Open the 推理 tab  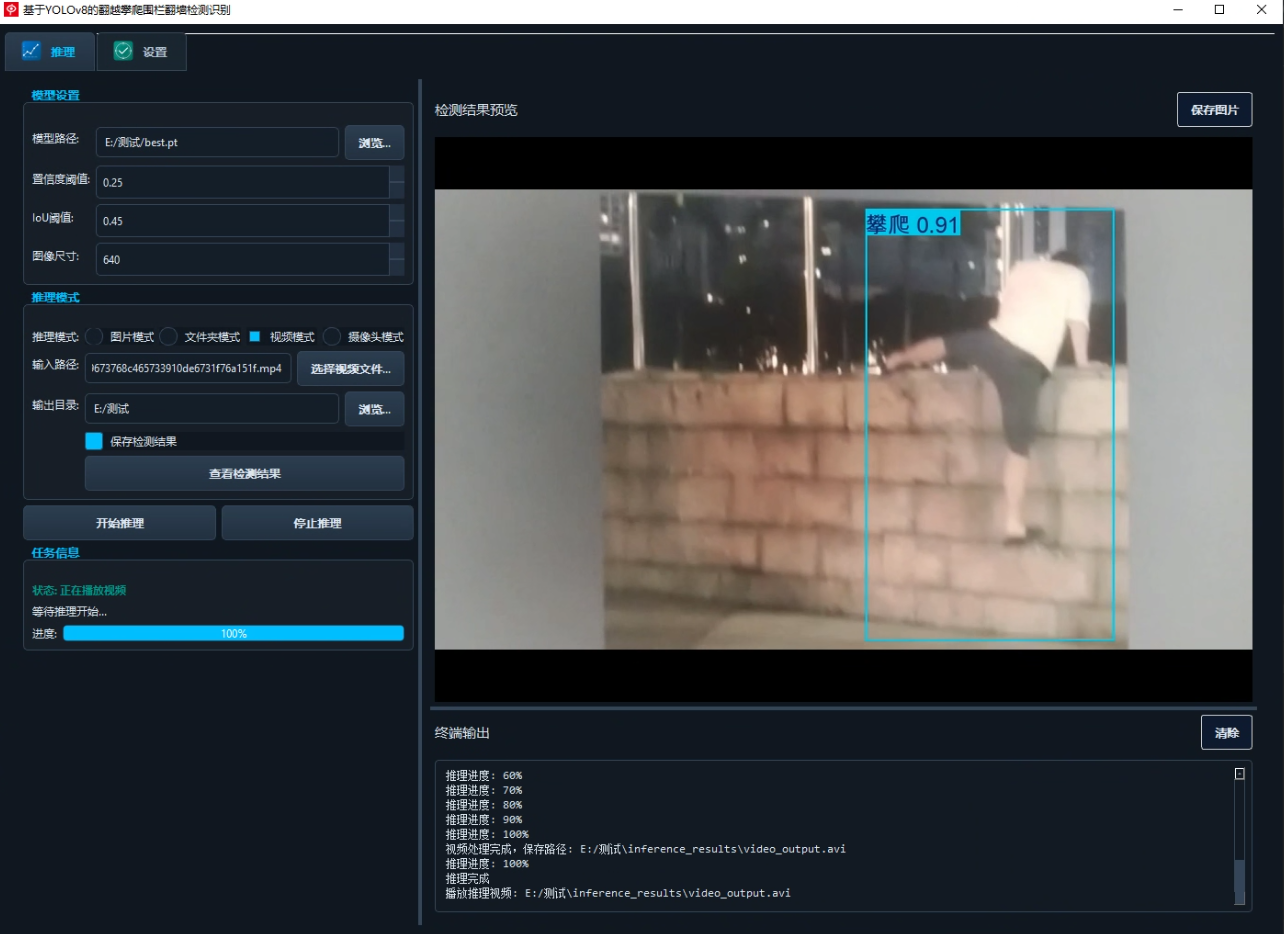pyautogui.click(x=50, y=52)
